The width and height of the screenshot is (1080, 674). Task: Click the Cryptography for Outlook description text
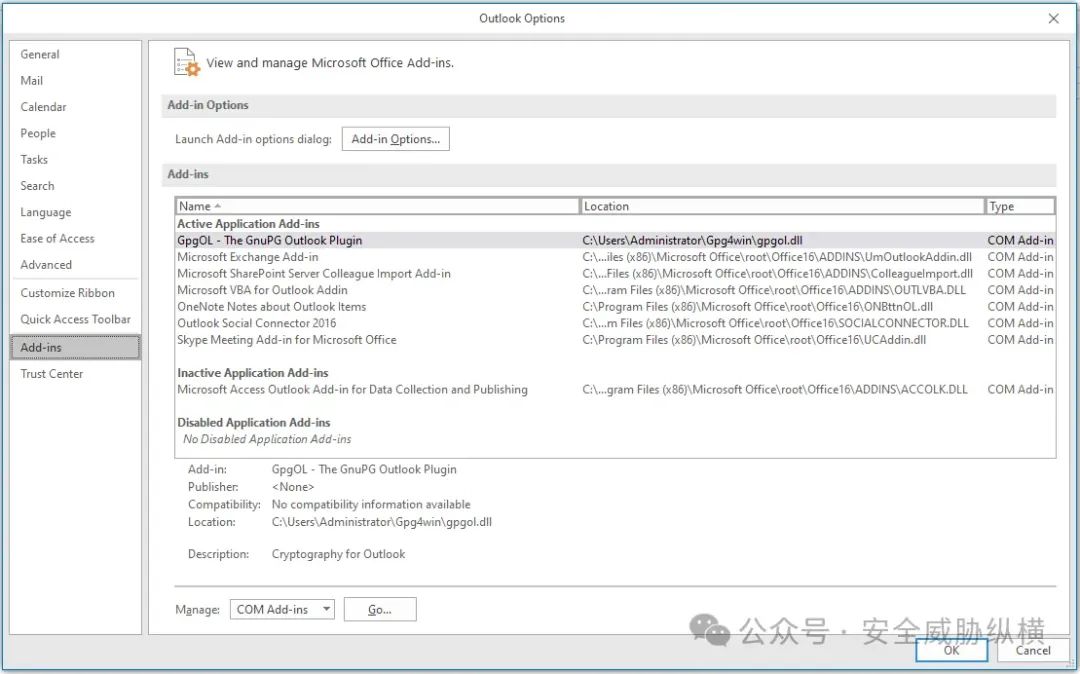click(338, 554)
